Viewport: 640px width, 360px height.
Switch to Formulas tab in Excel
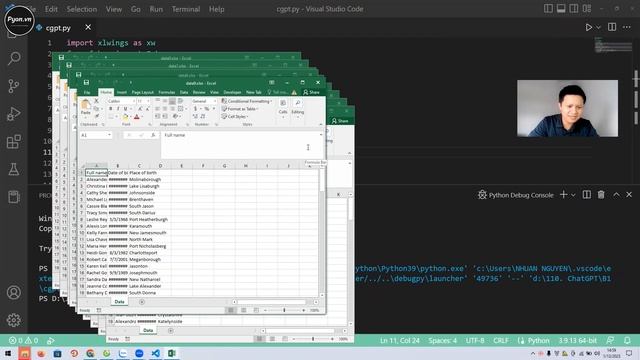click(167, 93)
